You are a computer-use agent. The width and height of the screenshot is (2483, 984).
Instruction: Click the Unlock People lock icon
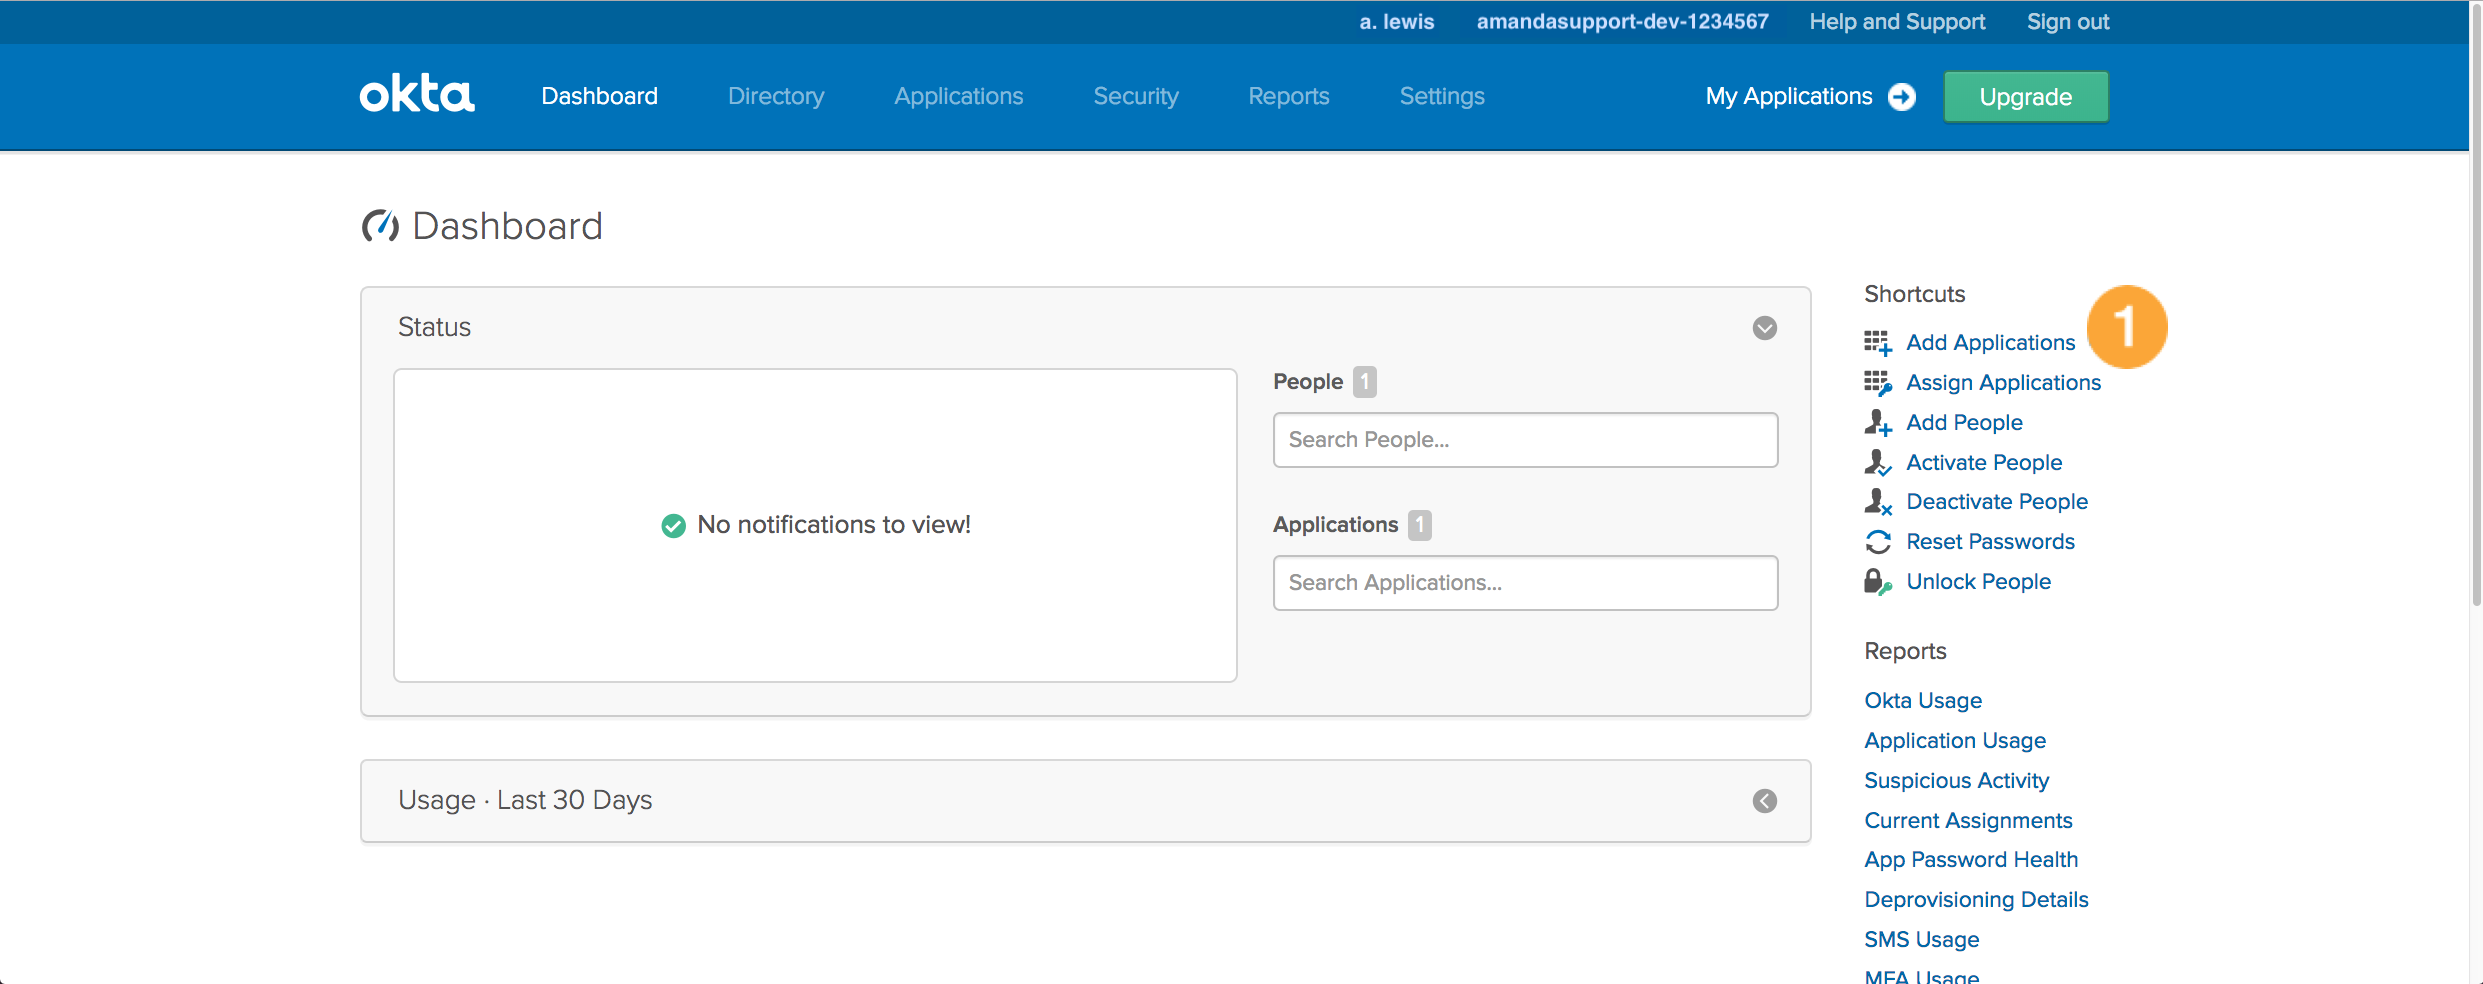pyautogui.click(x=1877, y=582)
